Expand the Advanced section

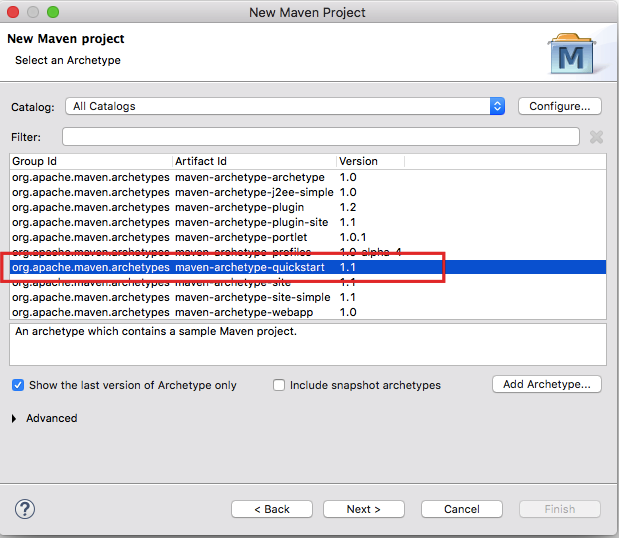(x=15, y=418)
